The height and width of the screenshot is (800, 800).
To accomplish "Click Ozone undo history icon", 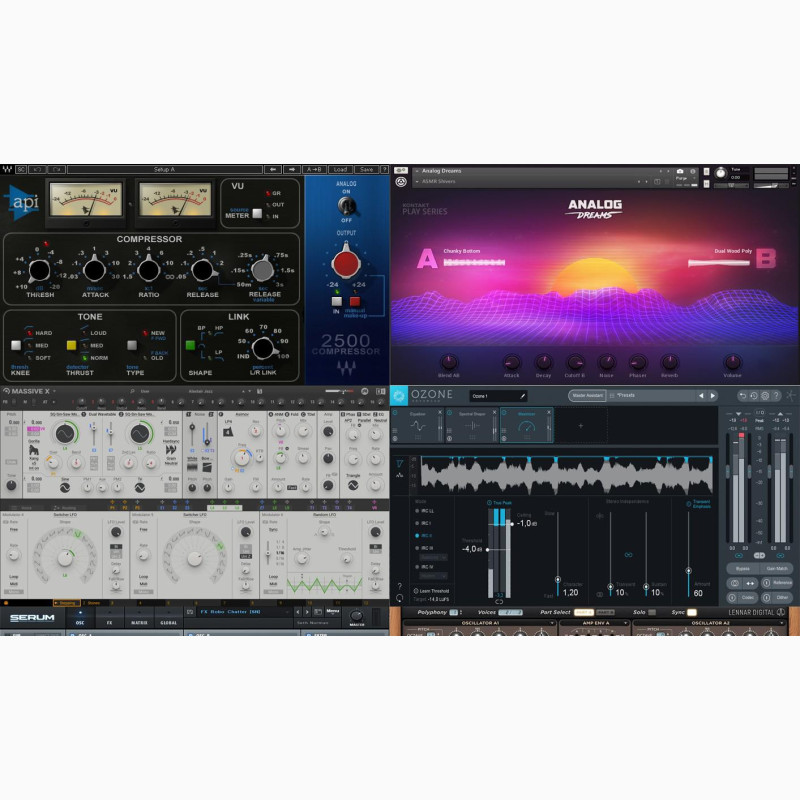I will [x=754, y=395].
